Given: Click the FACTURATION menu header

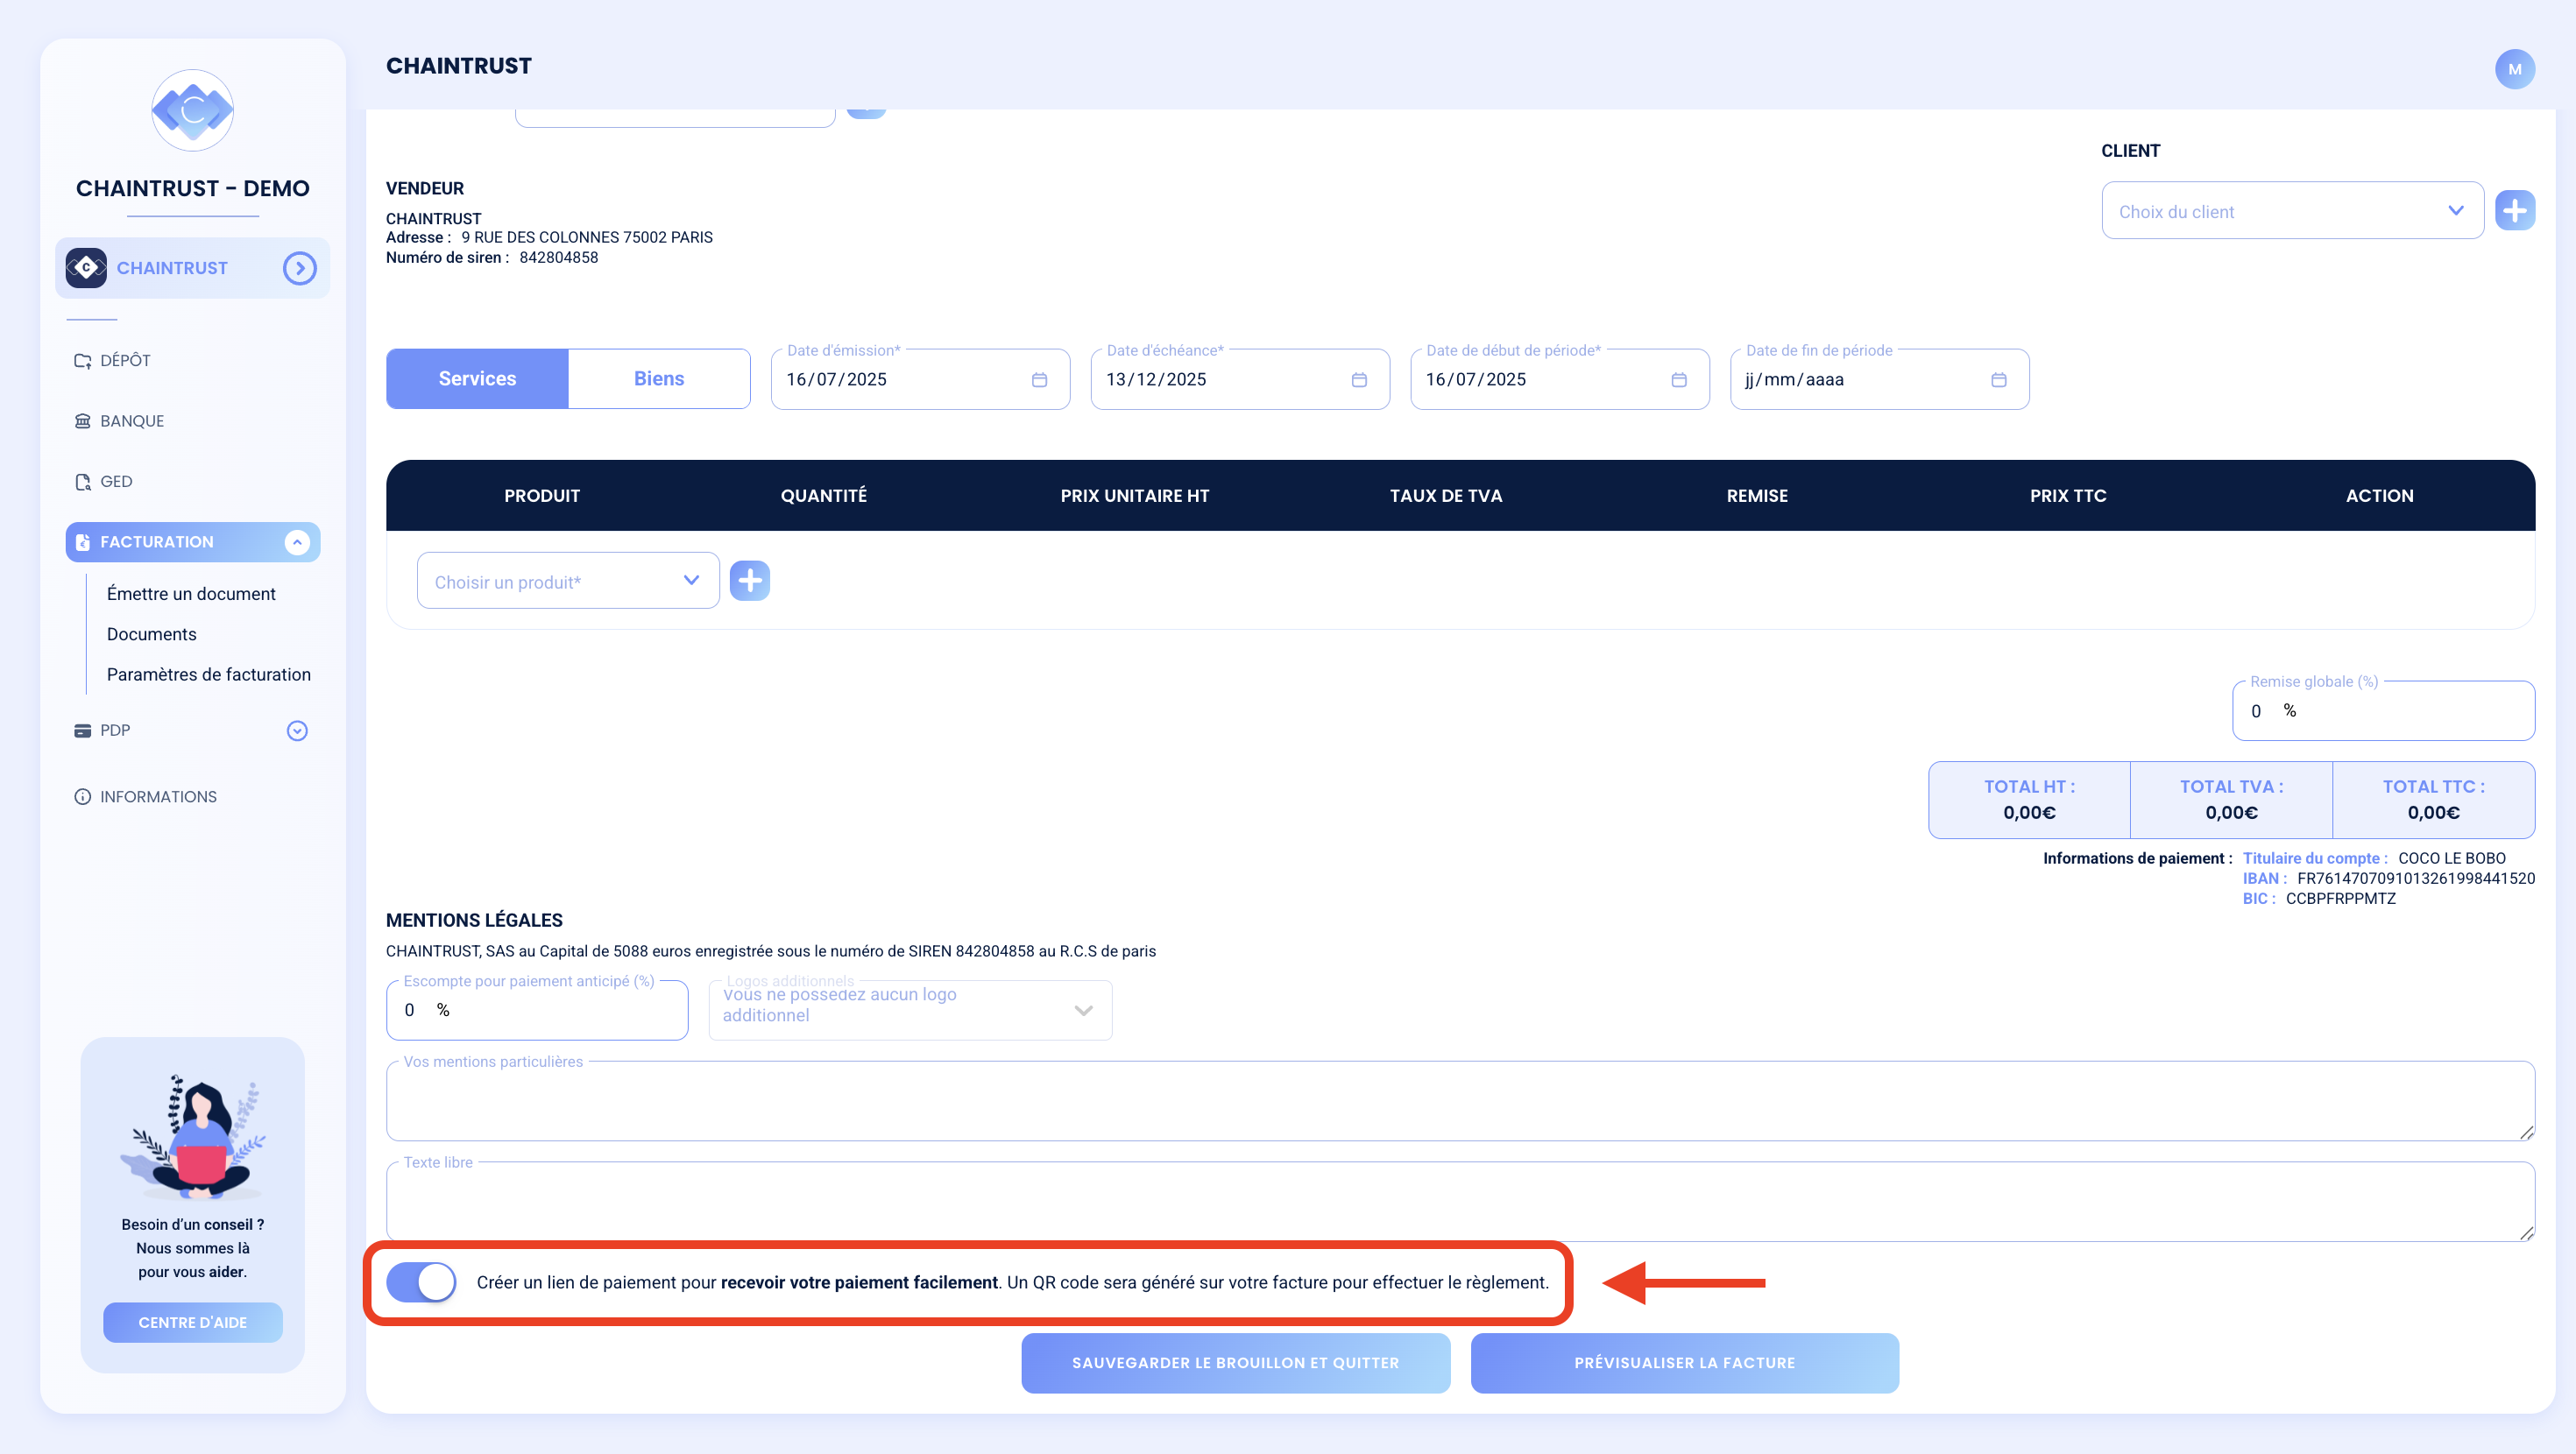Looking at the screenshot, I should click(193, 542).
